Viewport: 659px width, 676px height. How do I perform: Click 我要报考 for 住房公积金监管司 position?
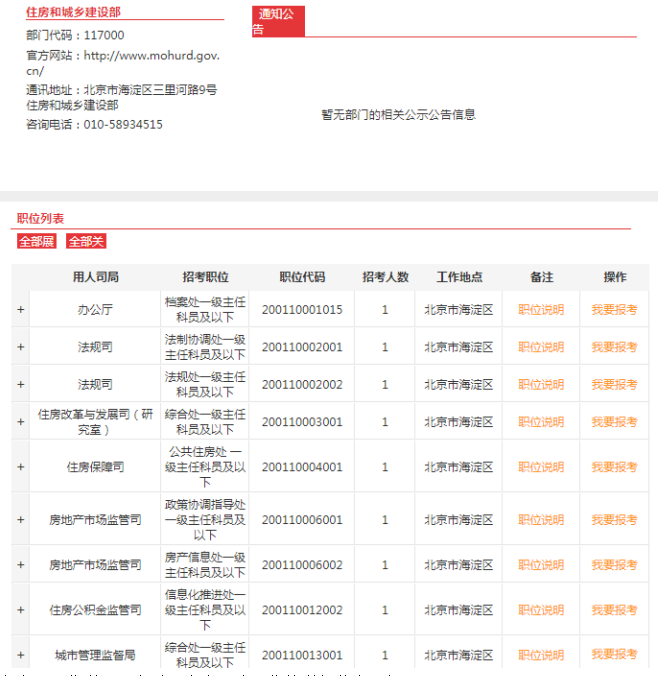(x=614, y=610)
